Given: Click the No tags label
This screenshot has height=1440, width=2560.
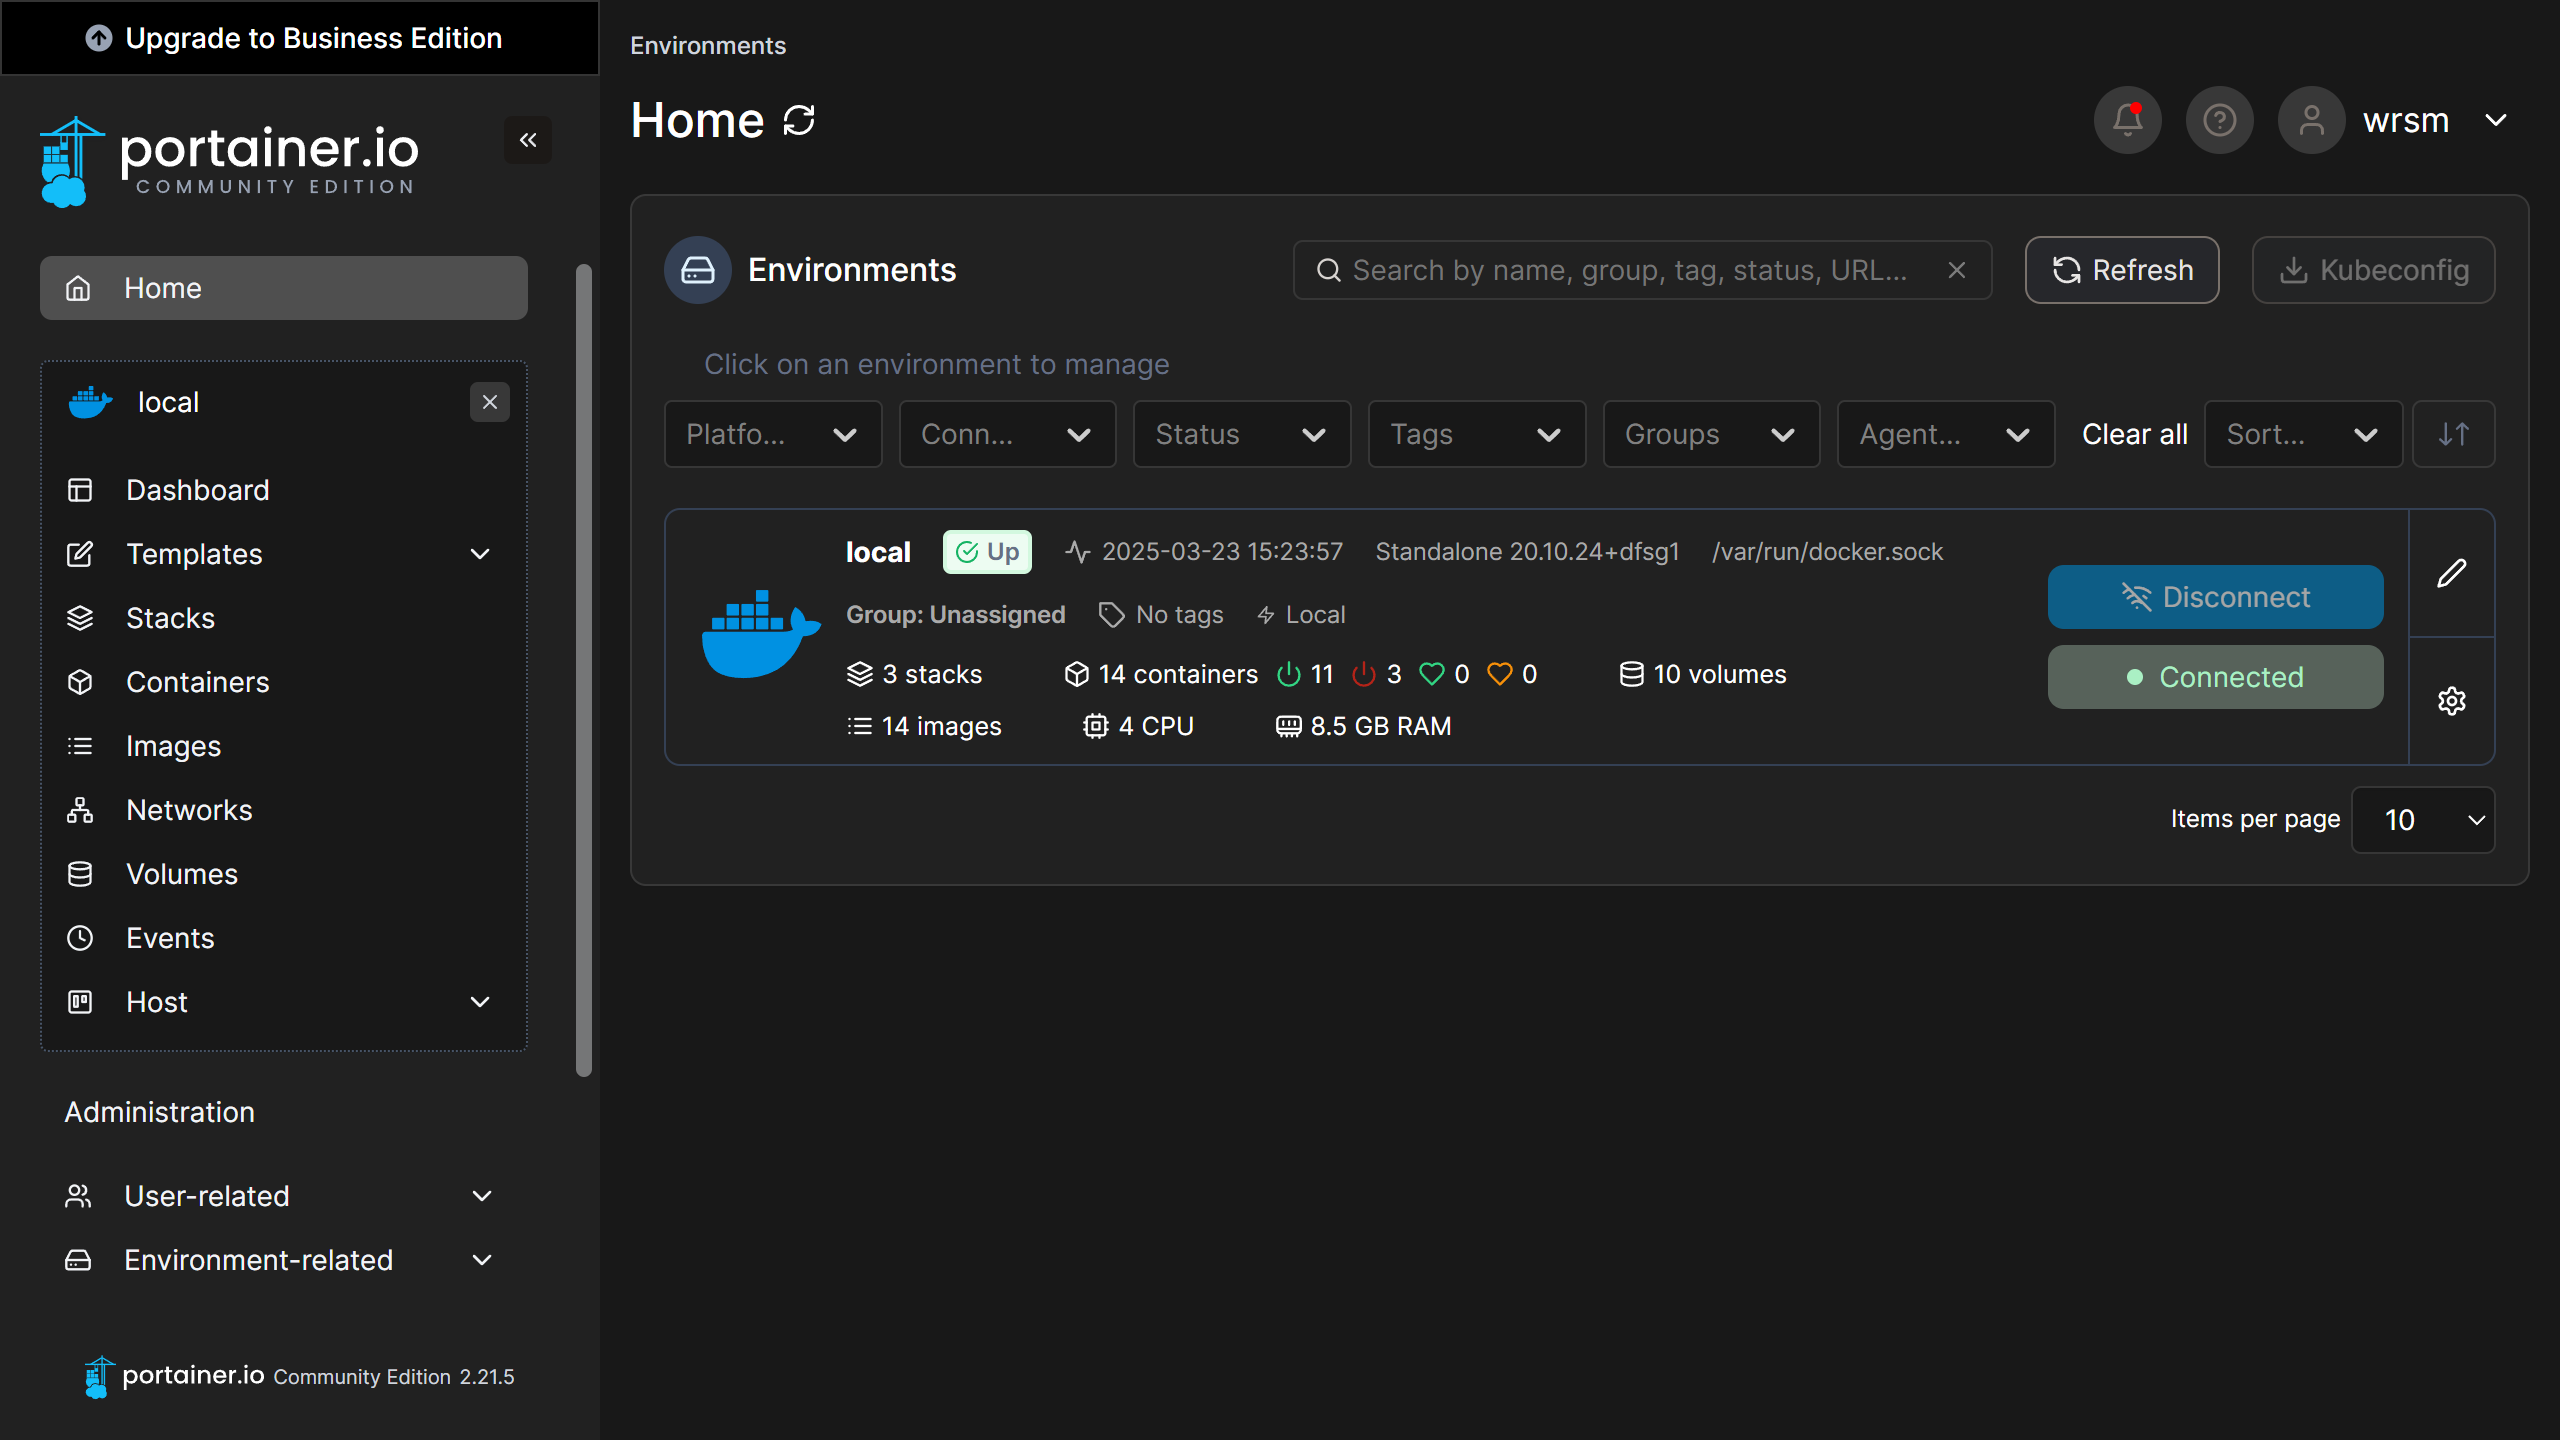Looking at the screenshot, I should coord(1161,614).
